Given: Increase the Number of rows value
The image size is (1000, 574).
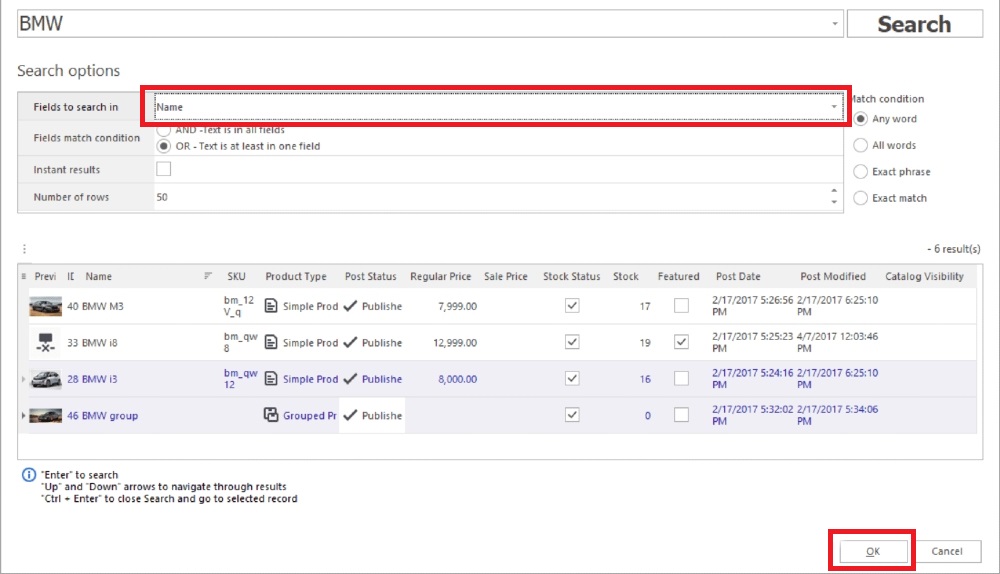Looking at the screenshot, I should 834,191.
